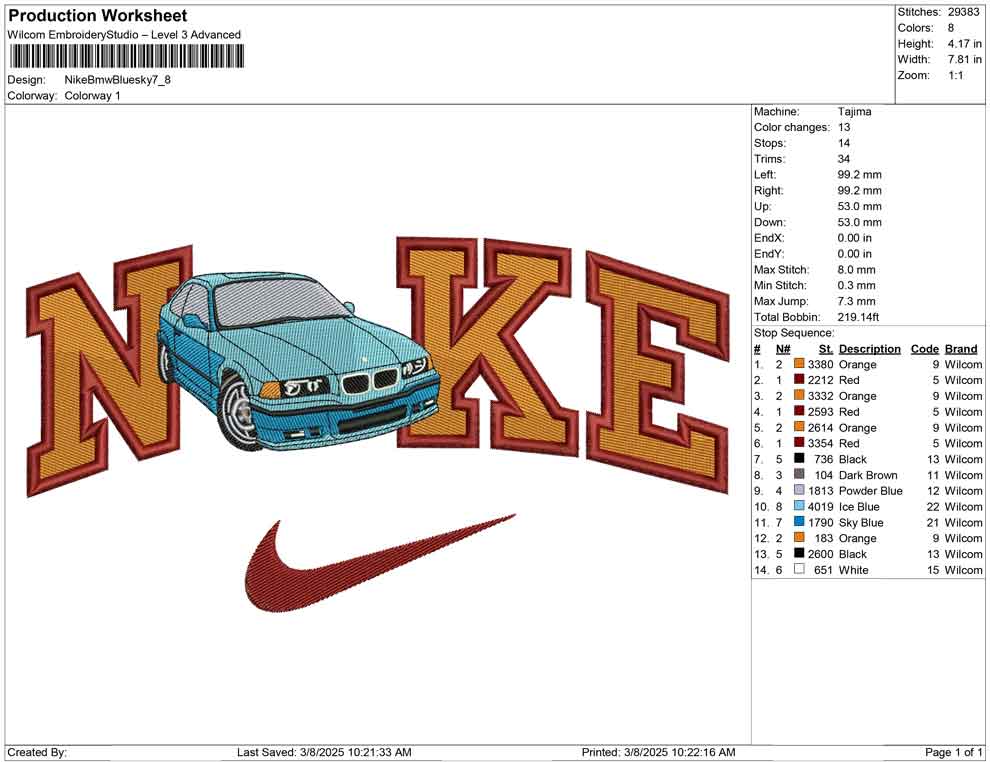Click the Sky Blue description text
990x762 pixels.
click(861, 522)
